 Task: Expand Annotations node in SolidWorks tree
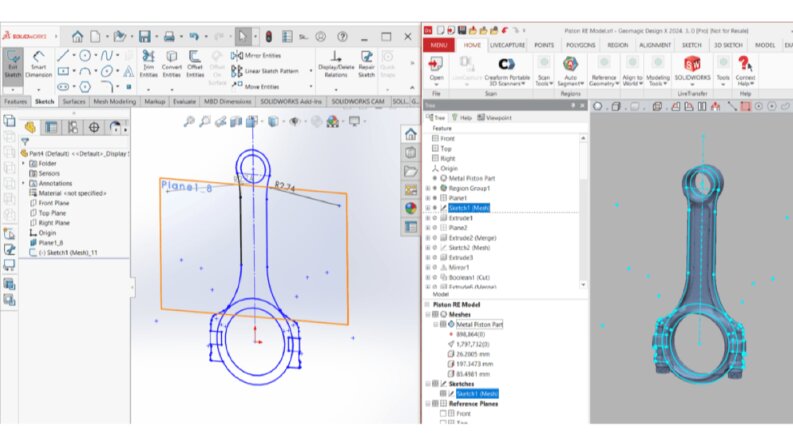(23, 183)
